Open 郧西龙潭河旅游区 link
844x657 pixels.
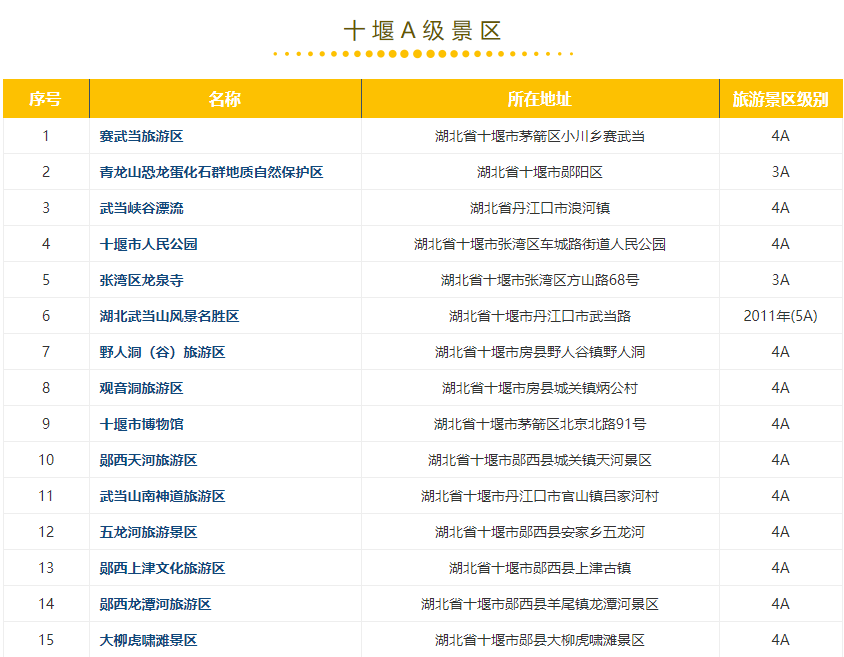pyautogui.click(x=155, y=605)
